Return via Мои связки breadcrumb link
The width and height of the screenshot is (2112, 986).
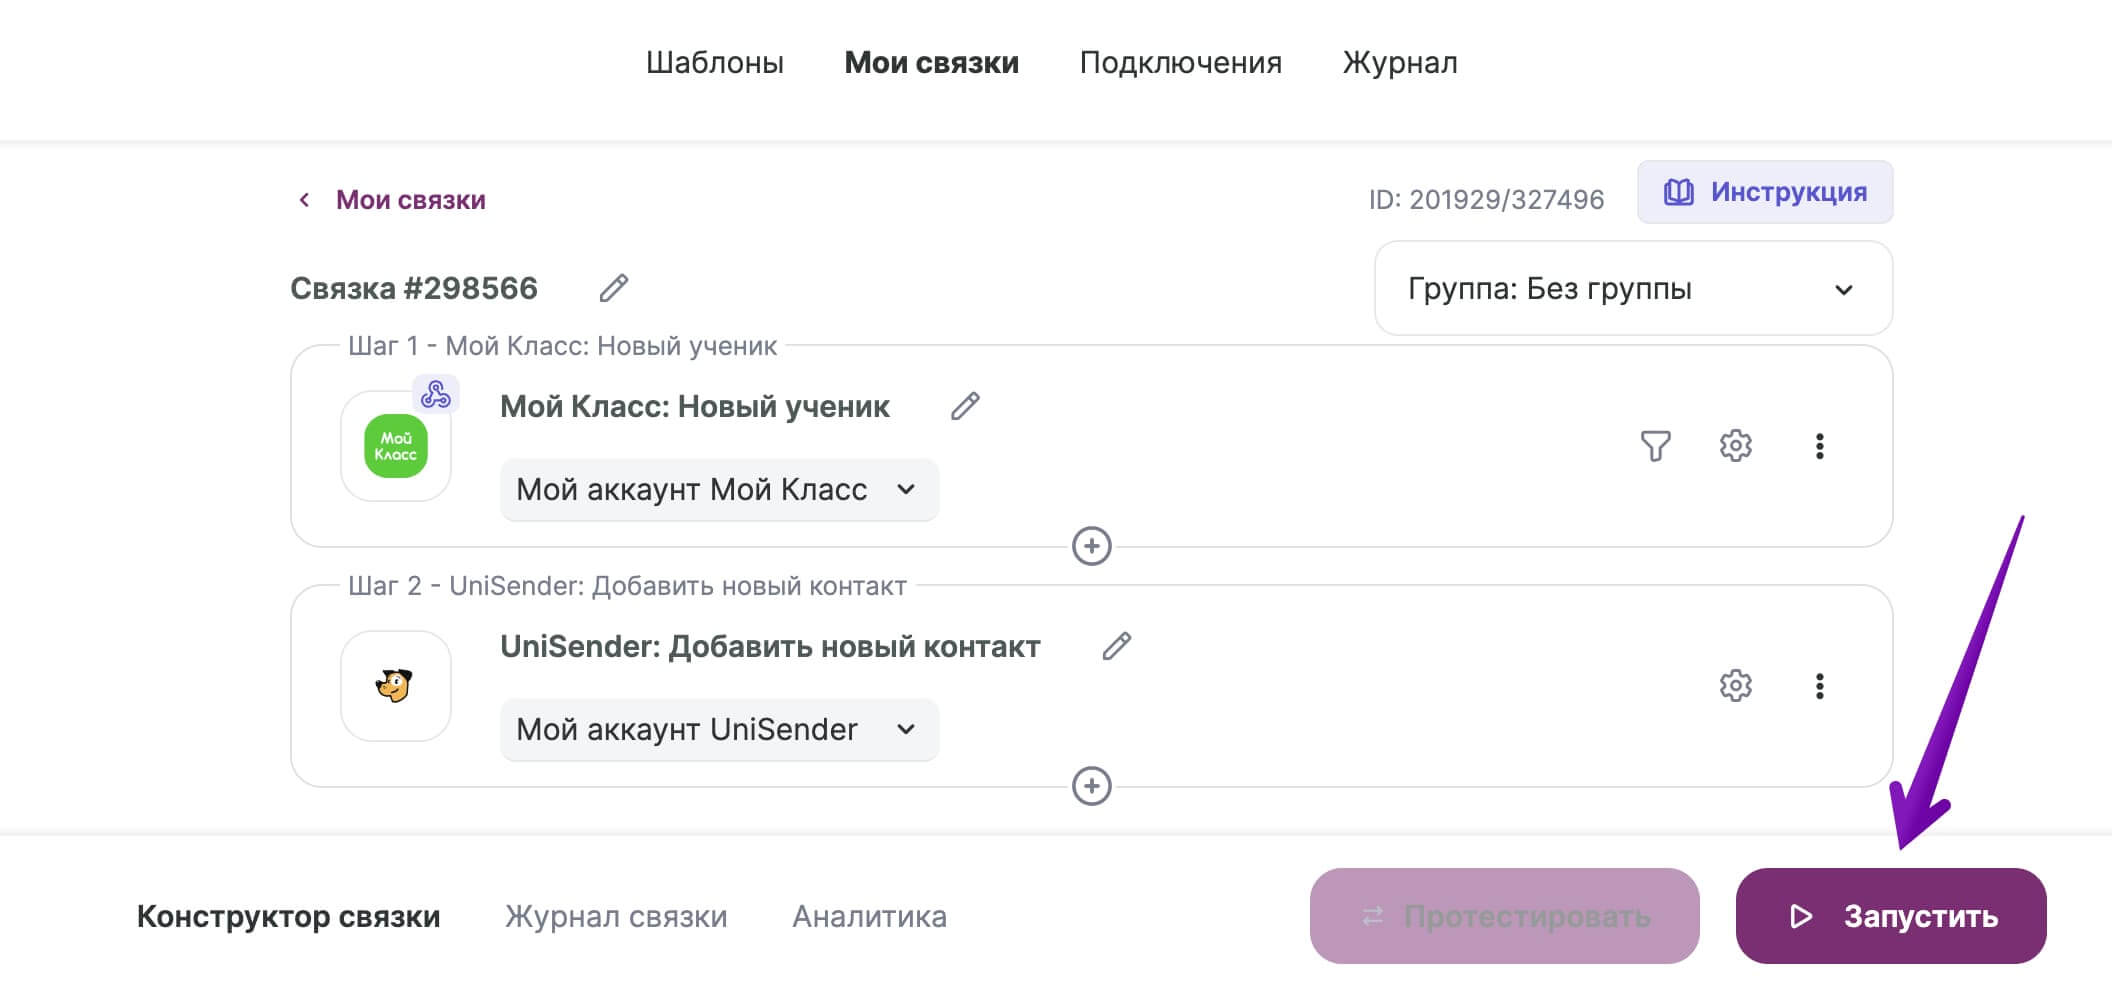tap(410, 200)
